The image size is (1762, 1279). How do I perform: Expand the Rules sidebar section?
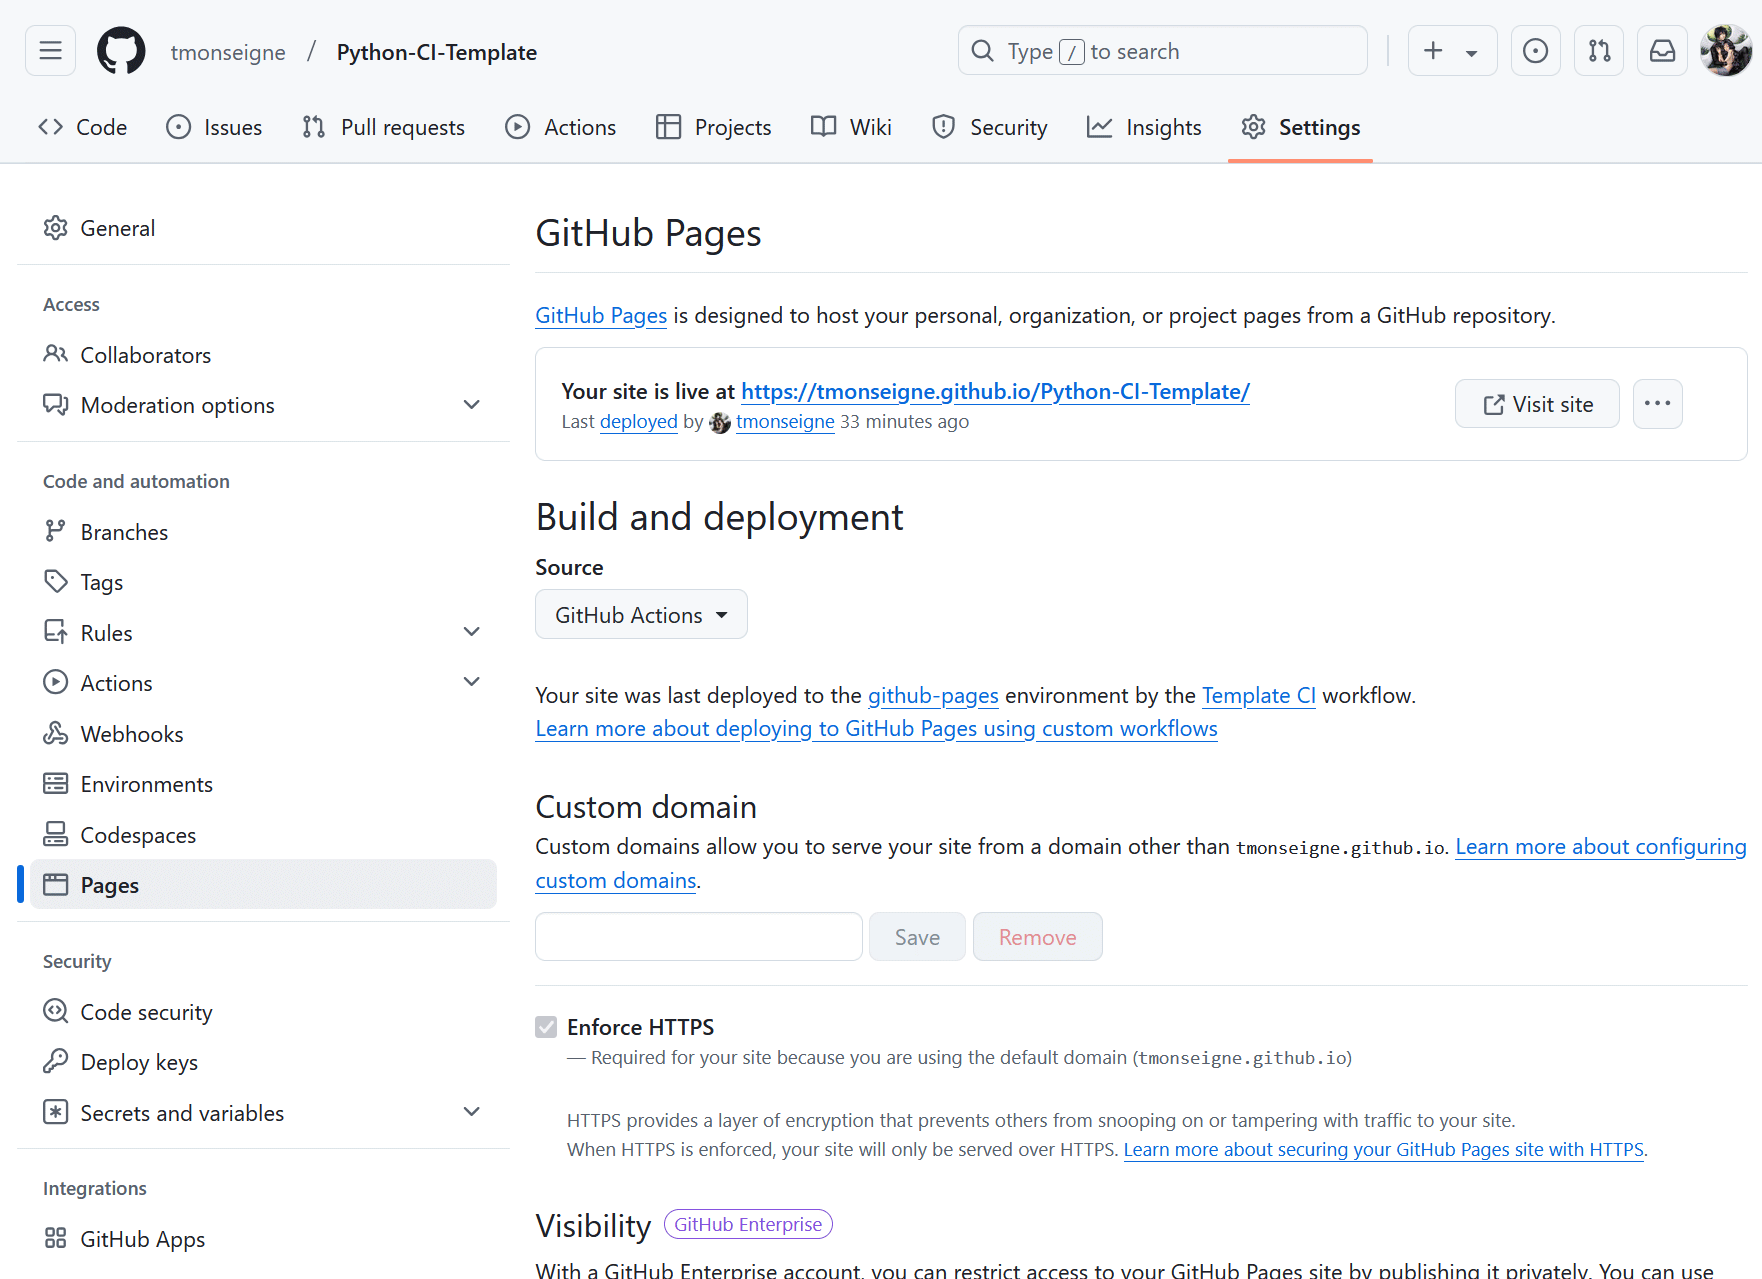point(472,632)
